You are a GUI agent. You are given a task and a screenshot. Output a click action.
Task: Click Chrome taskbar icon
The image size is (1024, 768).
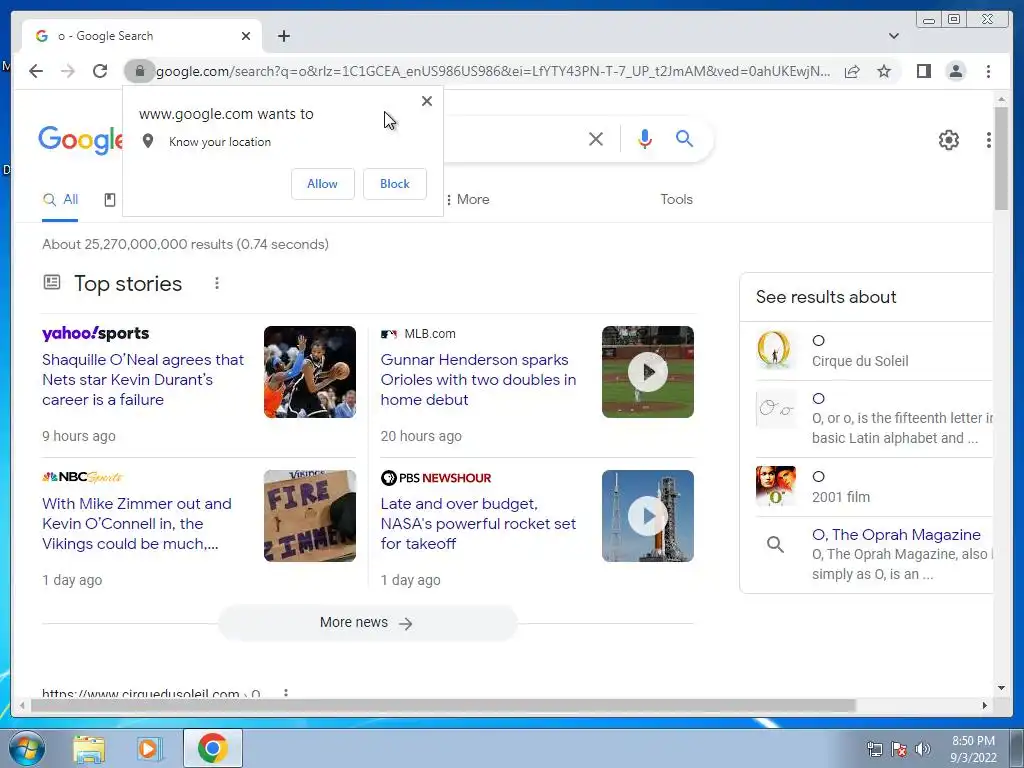click(x=213, y=748)
